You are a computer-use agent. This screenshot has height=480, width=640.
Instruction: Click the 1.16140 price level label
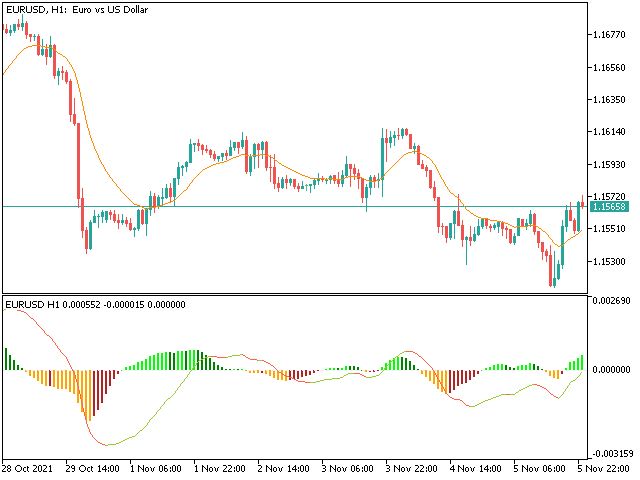[609, 132]
